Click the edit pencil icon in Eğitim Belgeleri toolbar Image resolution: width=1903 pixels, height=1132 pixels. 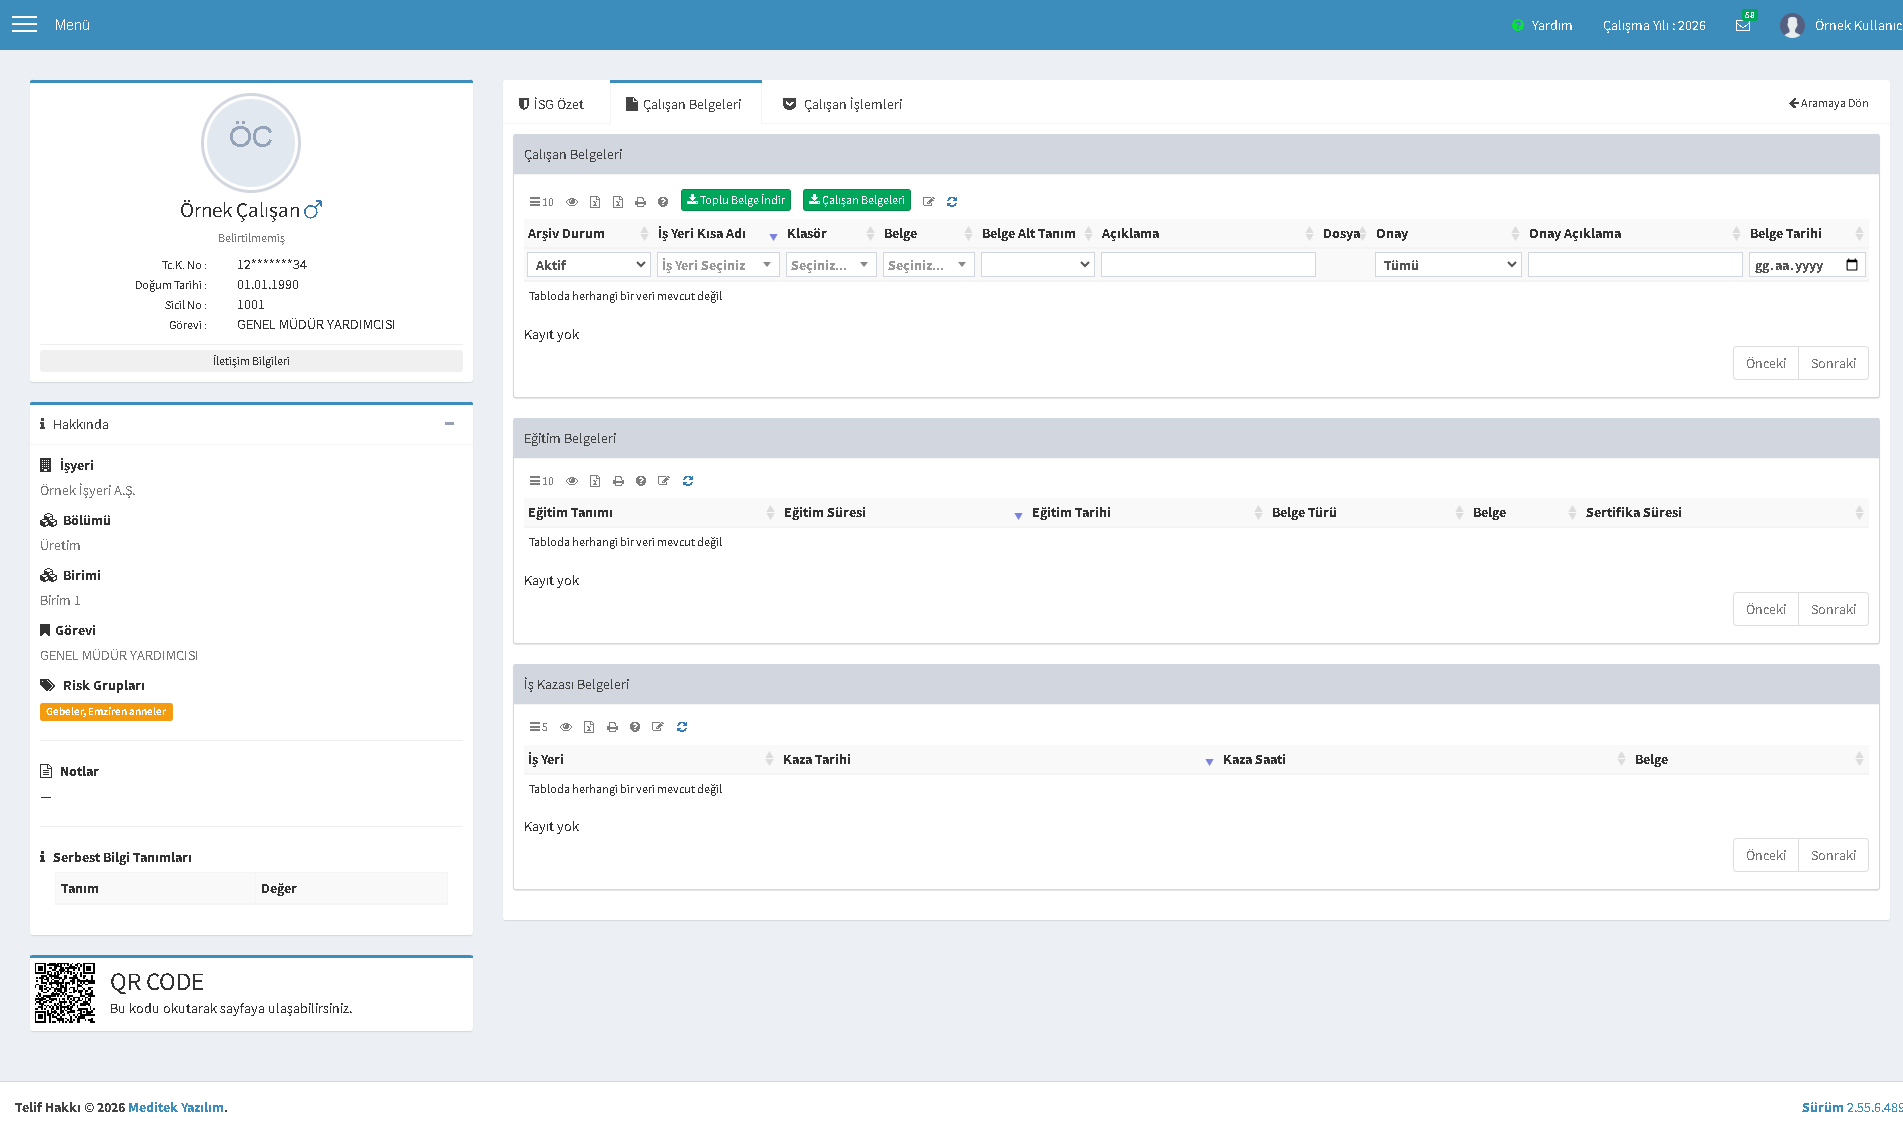pos(664,481)
